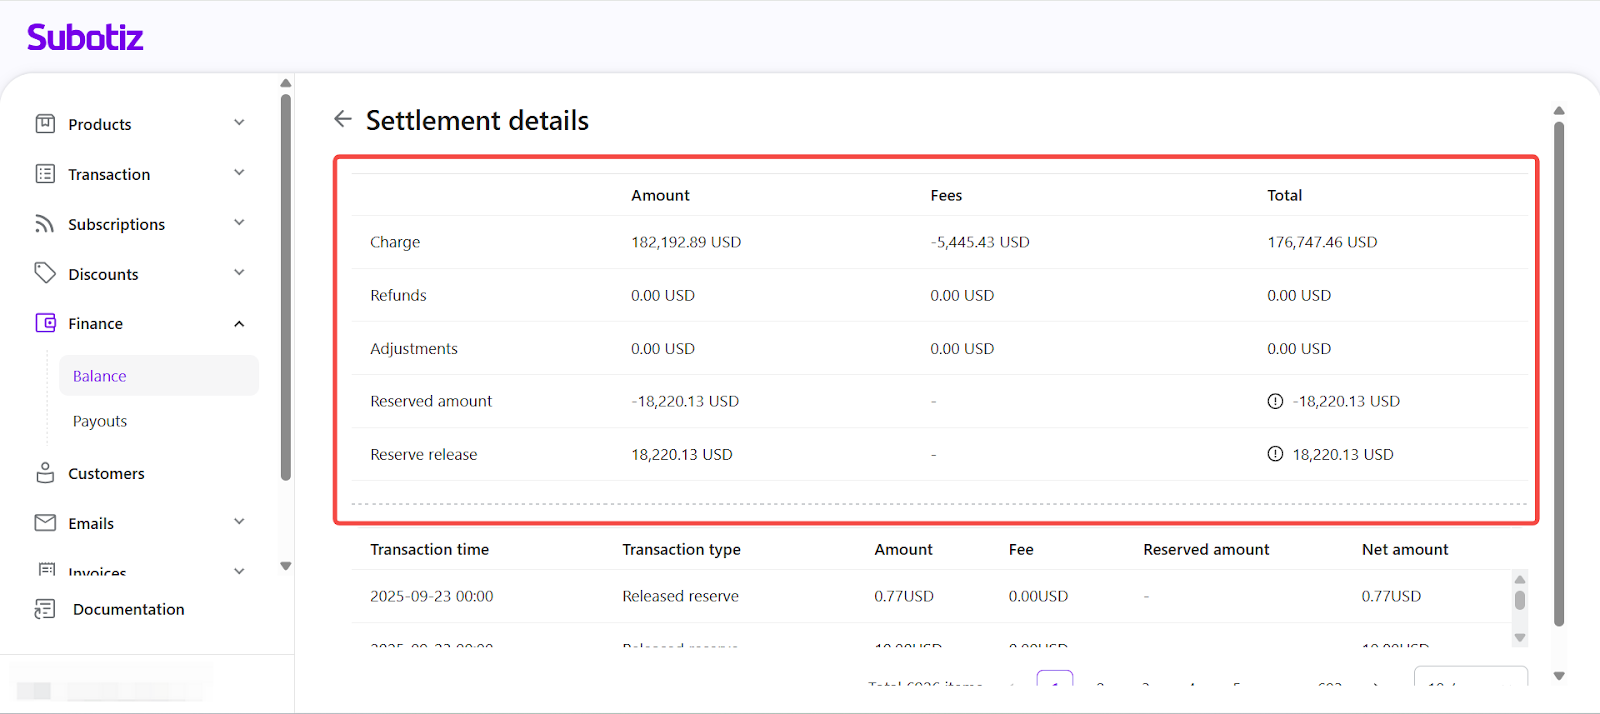Click the Subscriptions feed icon
This screenshot has height=714, width=1600.
point(45,224)
